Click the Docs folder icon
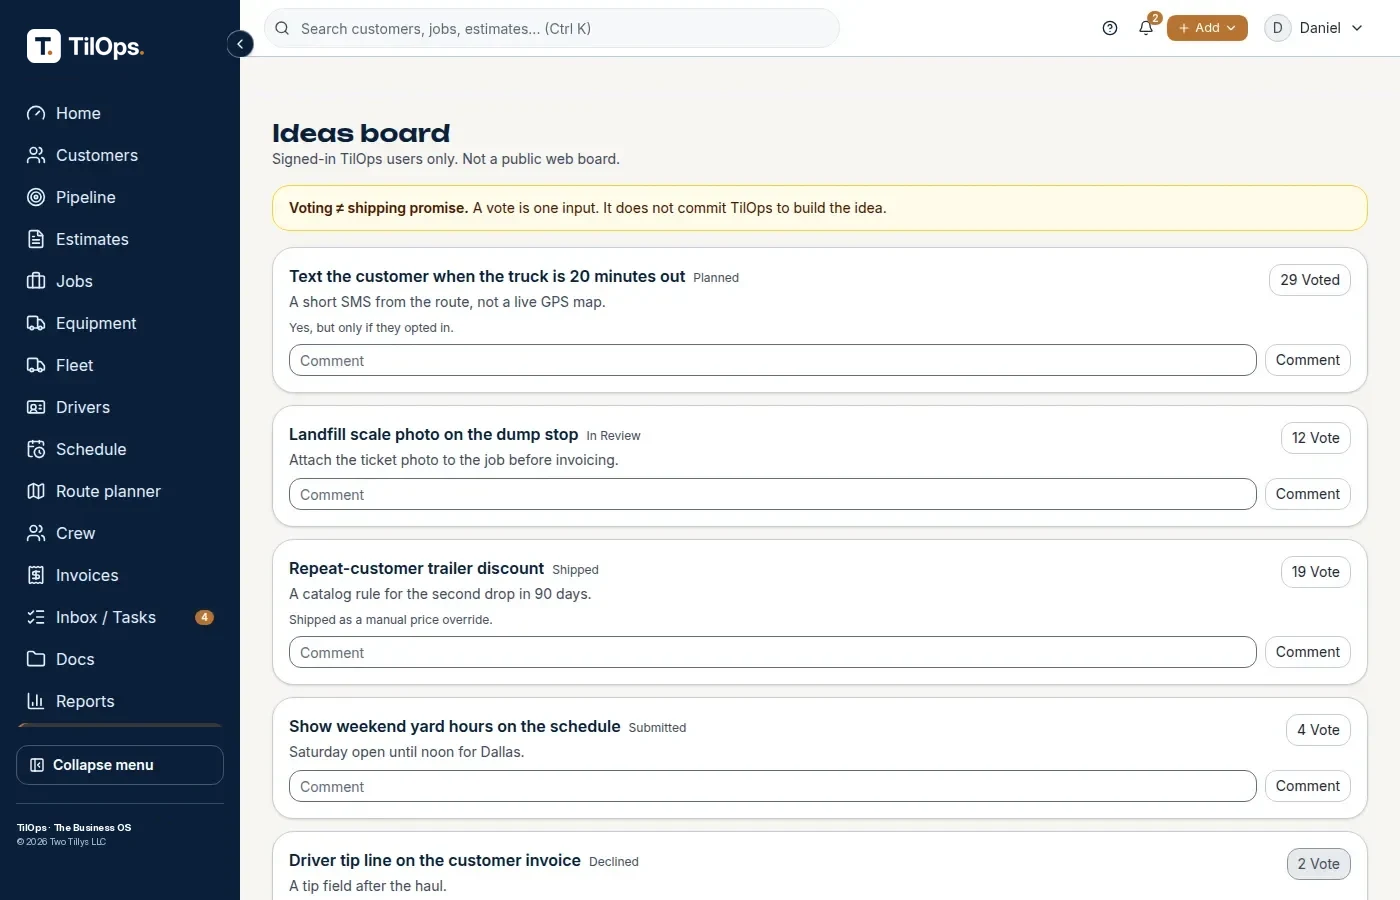Image resolution: width=1400 pixels, height=900 pixels. pos(36,659)
